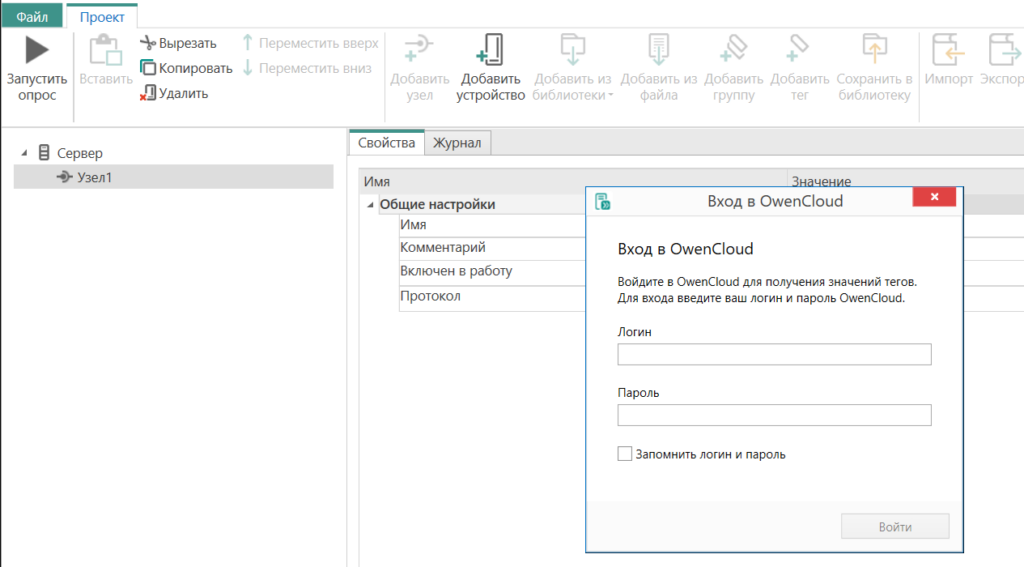
Task: Click the Имя column header
Action: click(573, 181)
